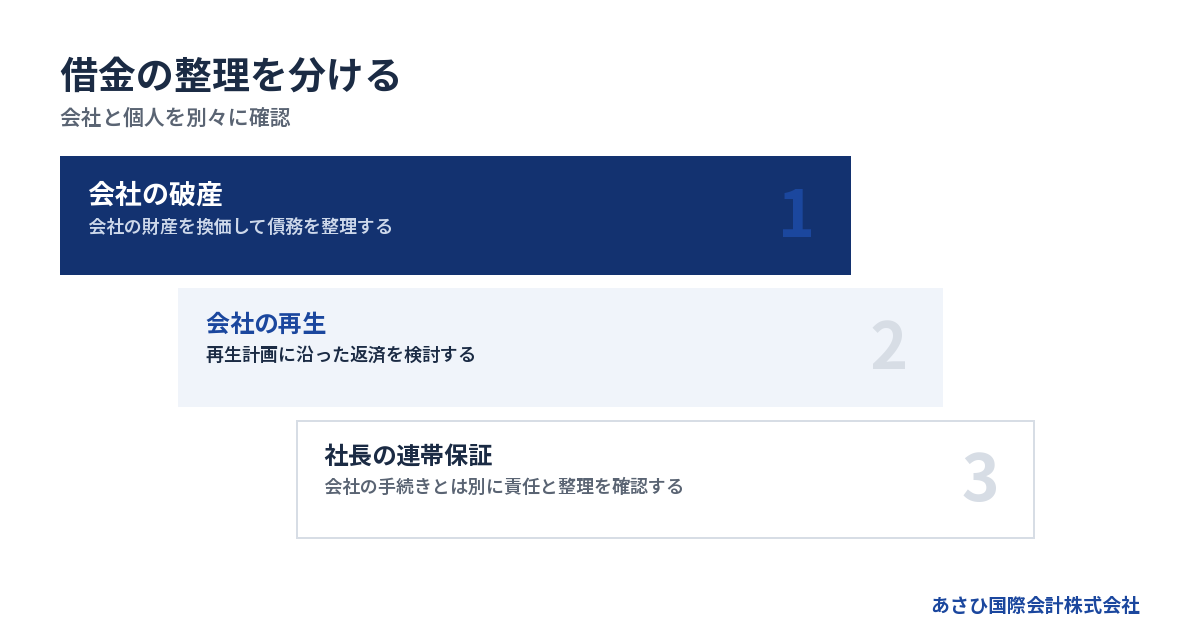Click the large number 1

tap(796, 214)
